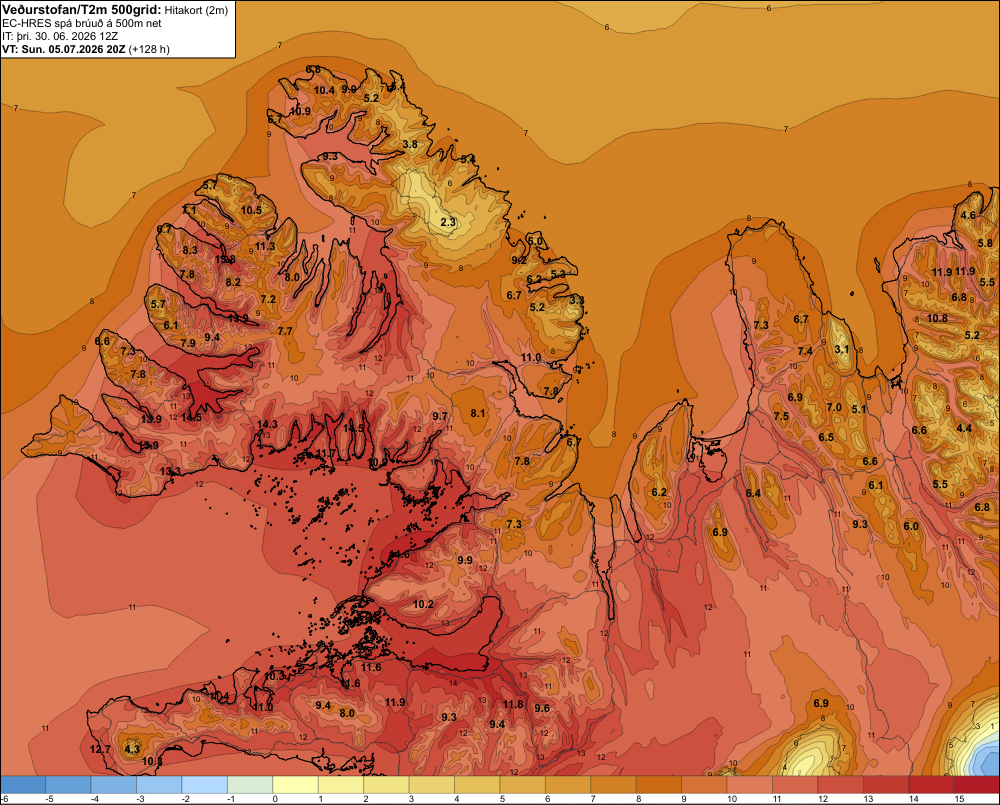
Task: Pick the legend swatch between 8 and 9
Action: pyautogui.click(x=659, y=785)
